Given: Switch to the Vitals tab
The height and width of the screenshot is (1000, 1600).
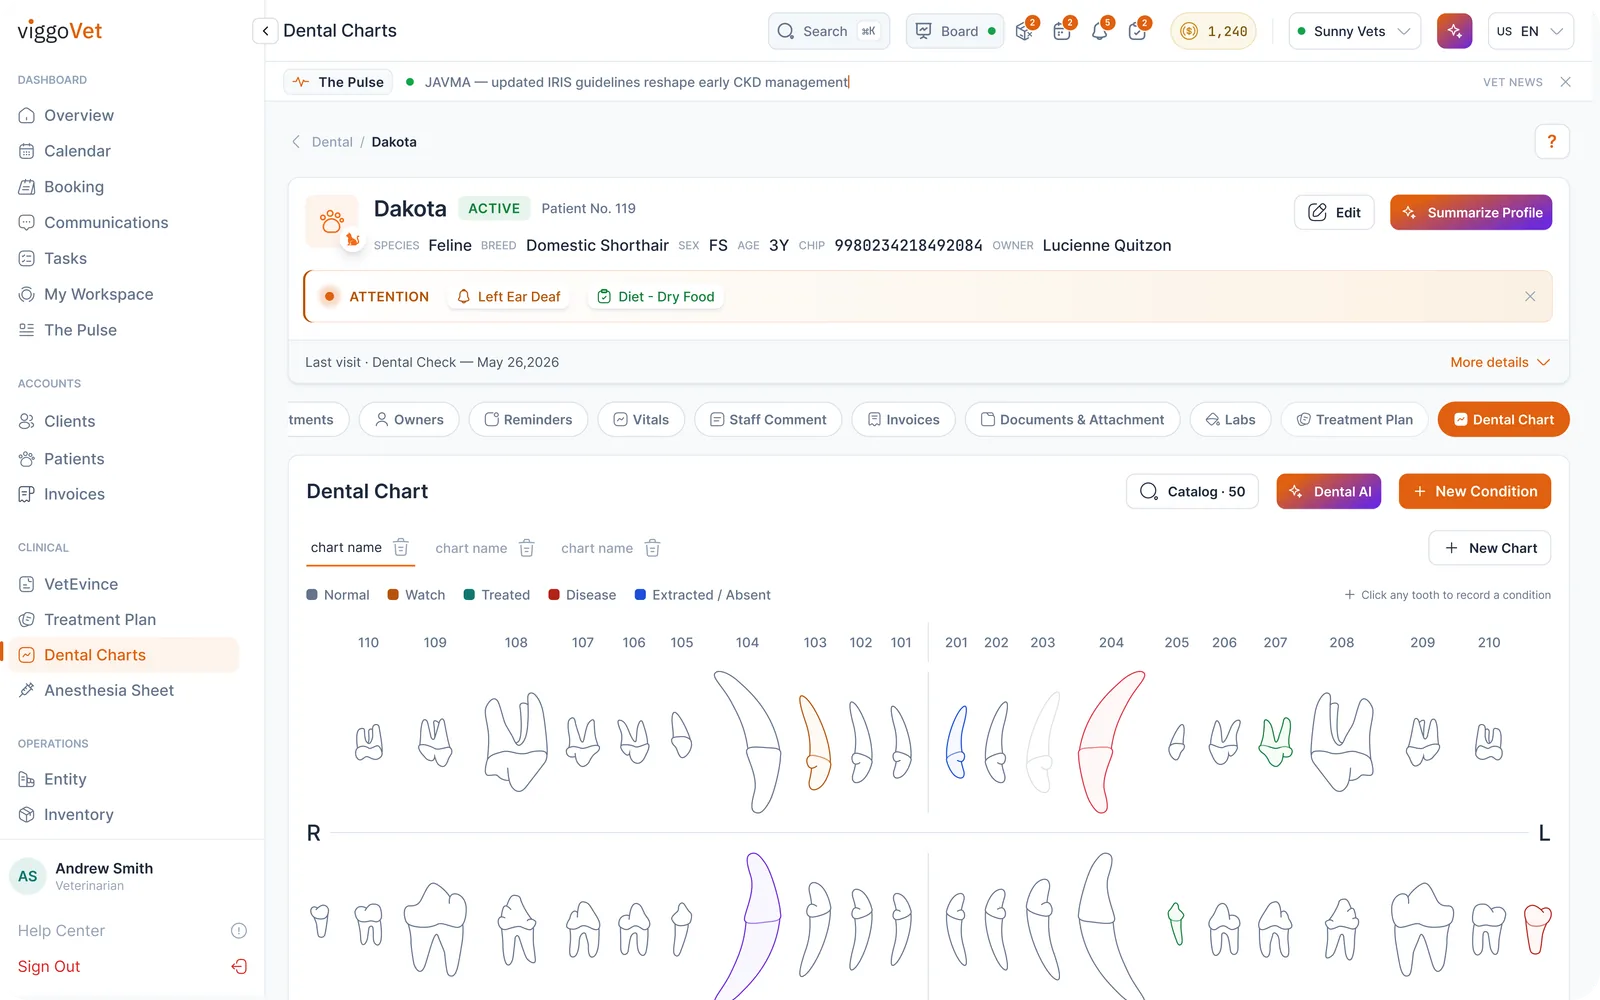Looking at the screenshot, I should coord(641,420).
